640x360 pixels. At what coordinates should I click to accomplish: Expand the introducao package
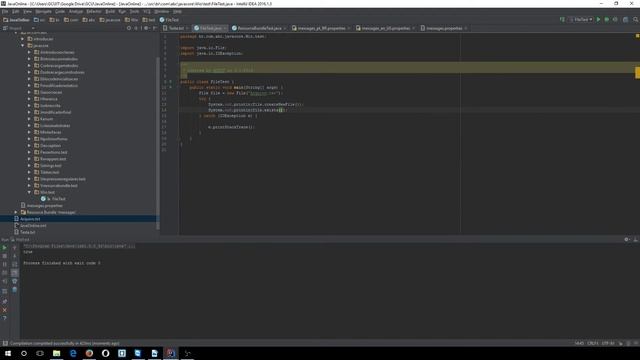point(23,39)
